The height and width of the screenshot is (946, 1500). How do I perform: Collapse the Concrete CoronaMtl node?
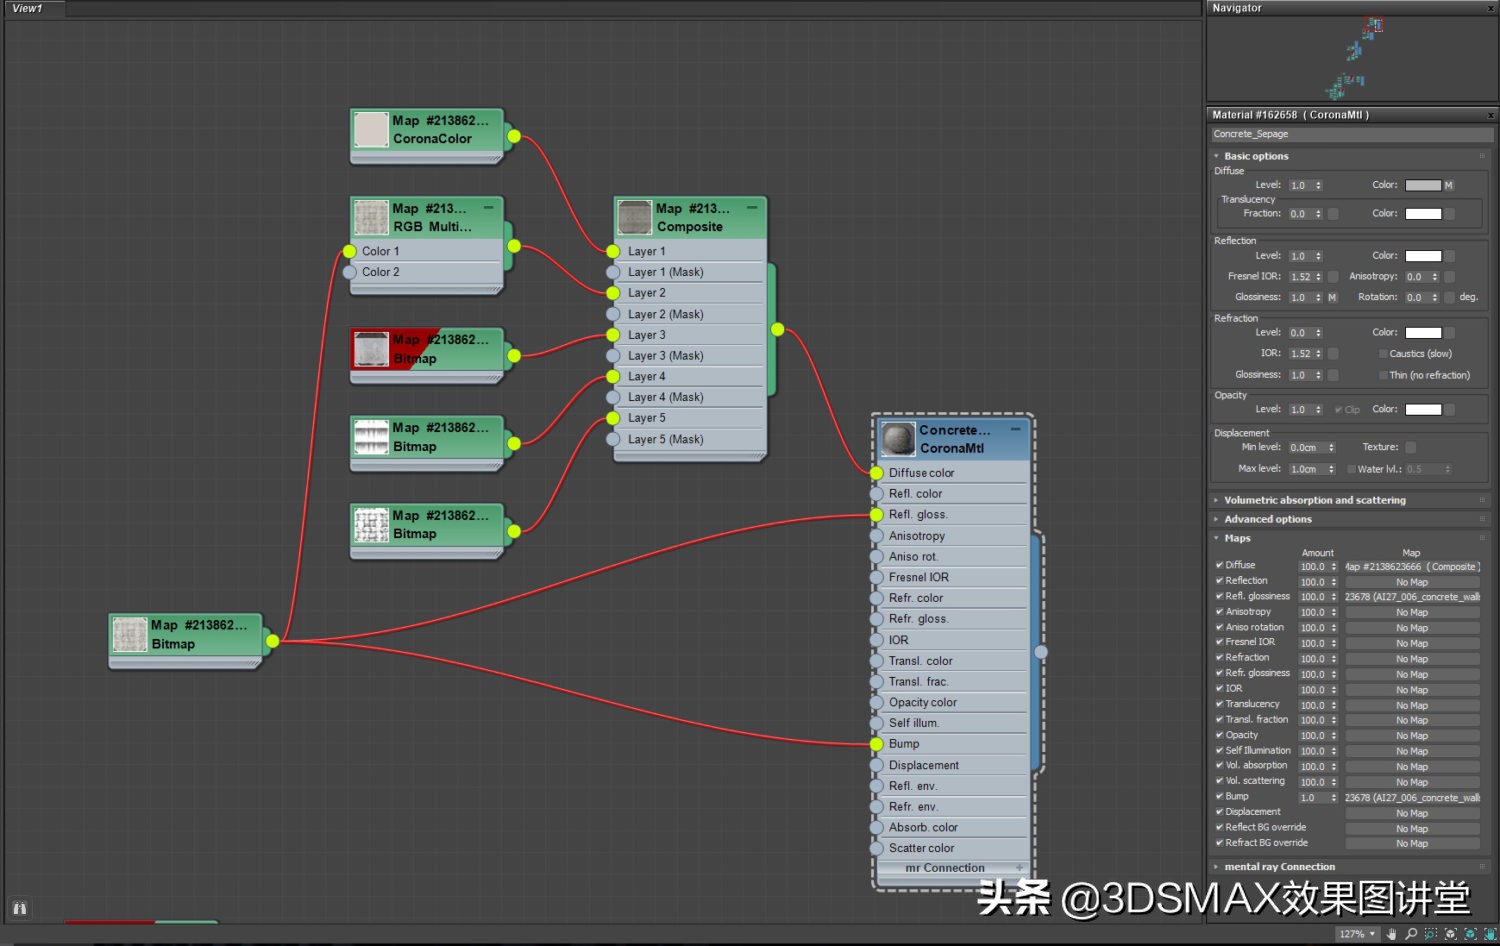click(x=1015, y=429)
